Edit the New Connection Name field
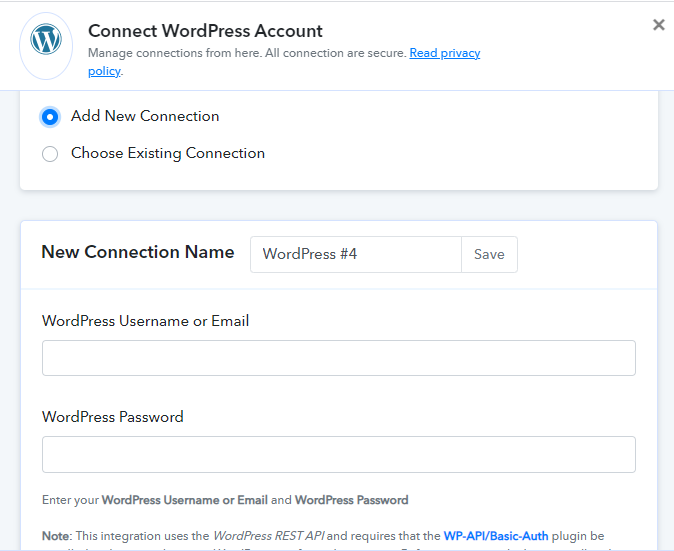 (356, 254)
